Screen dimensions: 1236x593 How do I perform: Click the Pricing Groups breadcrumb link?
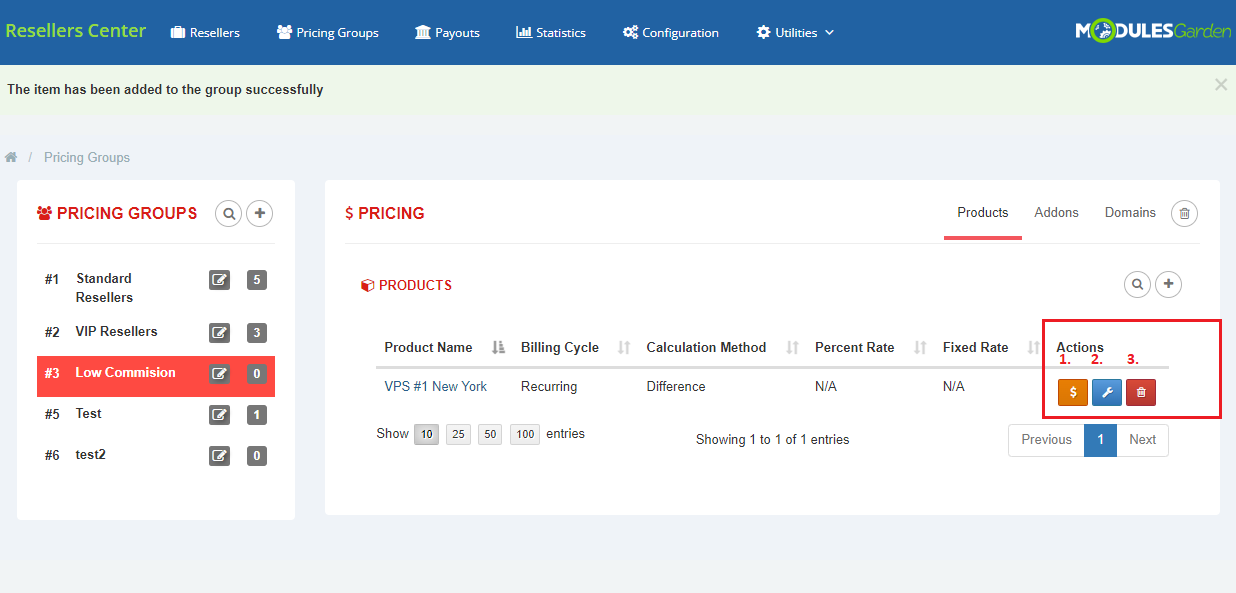[87, 157]
